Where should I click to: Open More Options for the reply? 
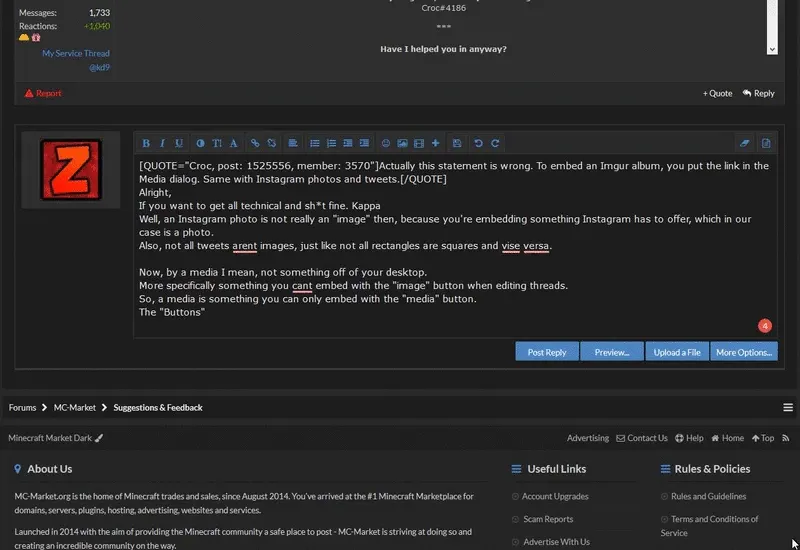tap(744, 352)
